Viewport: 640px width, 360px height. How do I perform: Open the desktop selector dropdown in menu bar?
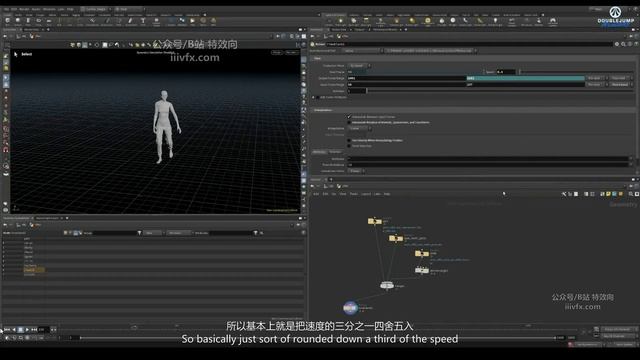[96, 9]
